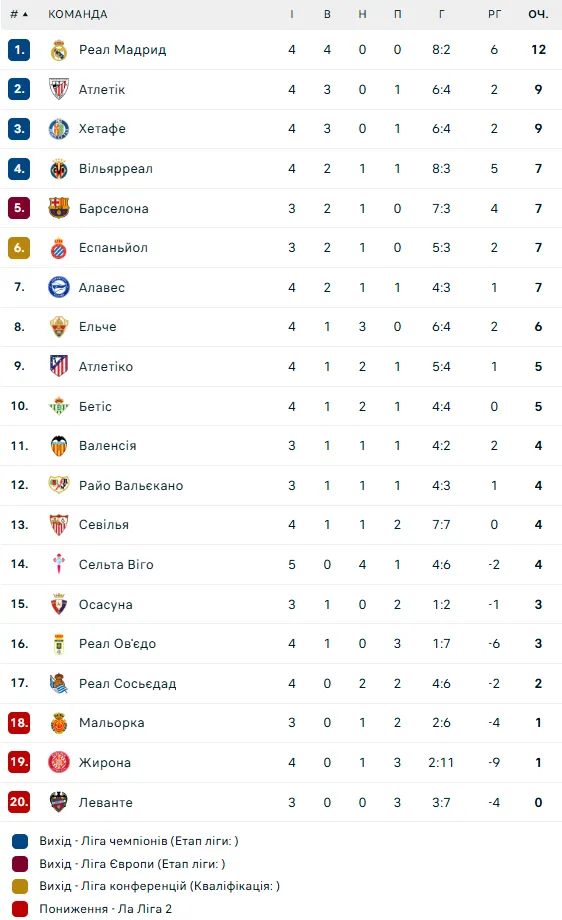
Task: Click the red Пониження legend swatch
Action: tap(20, 909)
